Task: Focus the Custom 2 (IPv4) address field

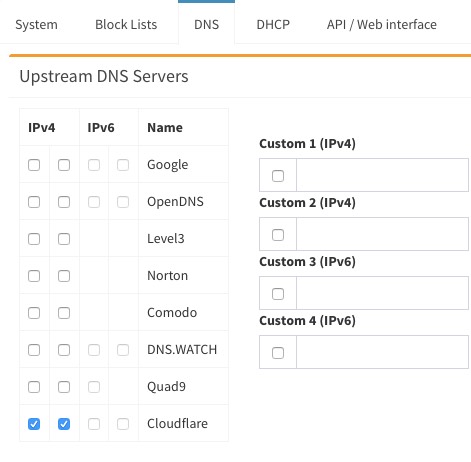Action: click(382, 234)
